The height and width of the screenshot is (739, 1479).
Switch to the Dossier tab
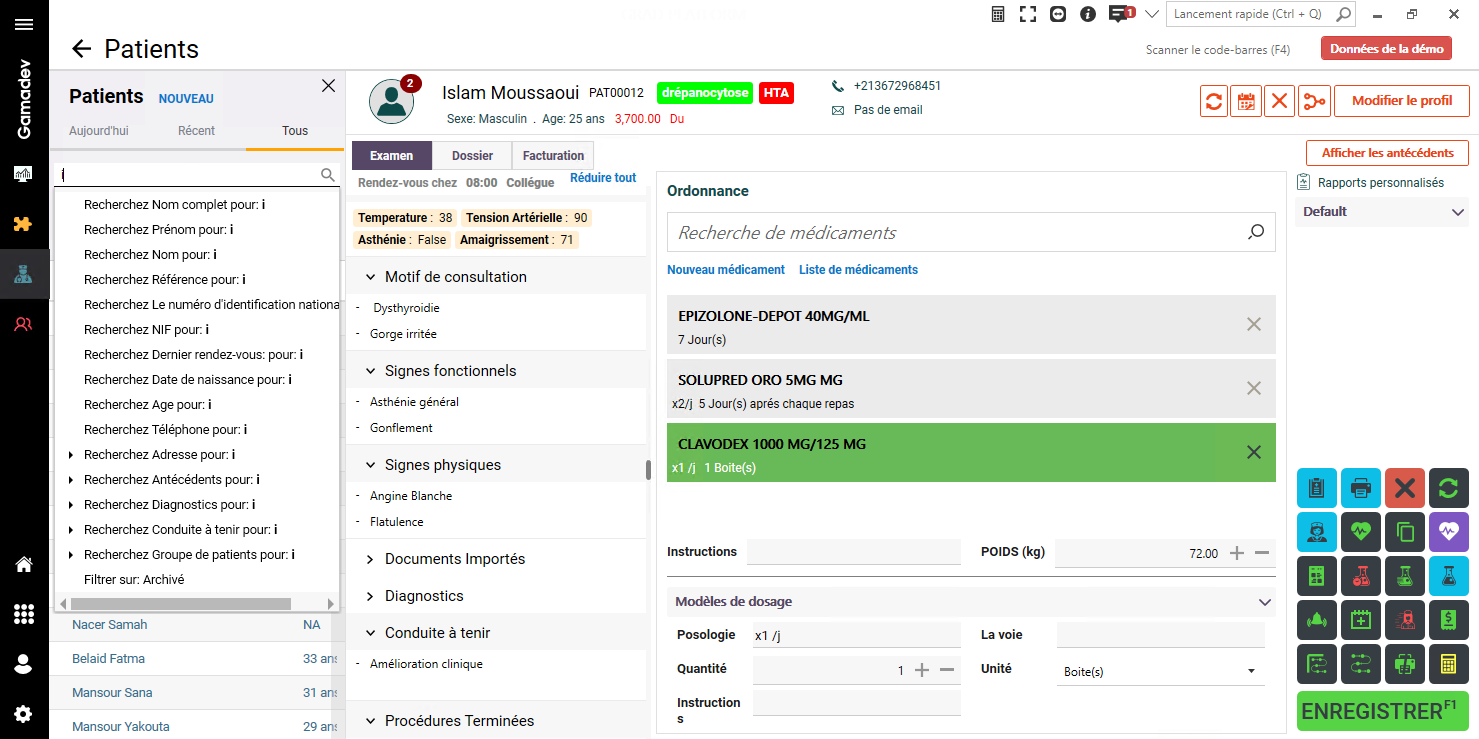point(472,156)
